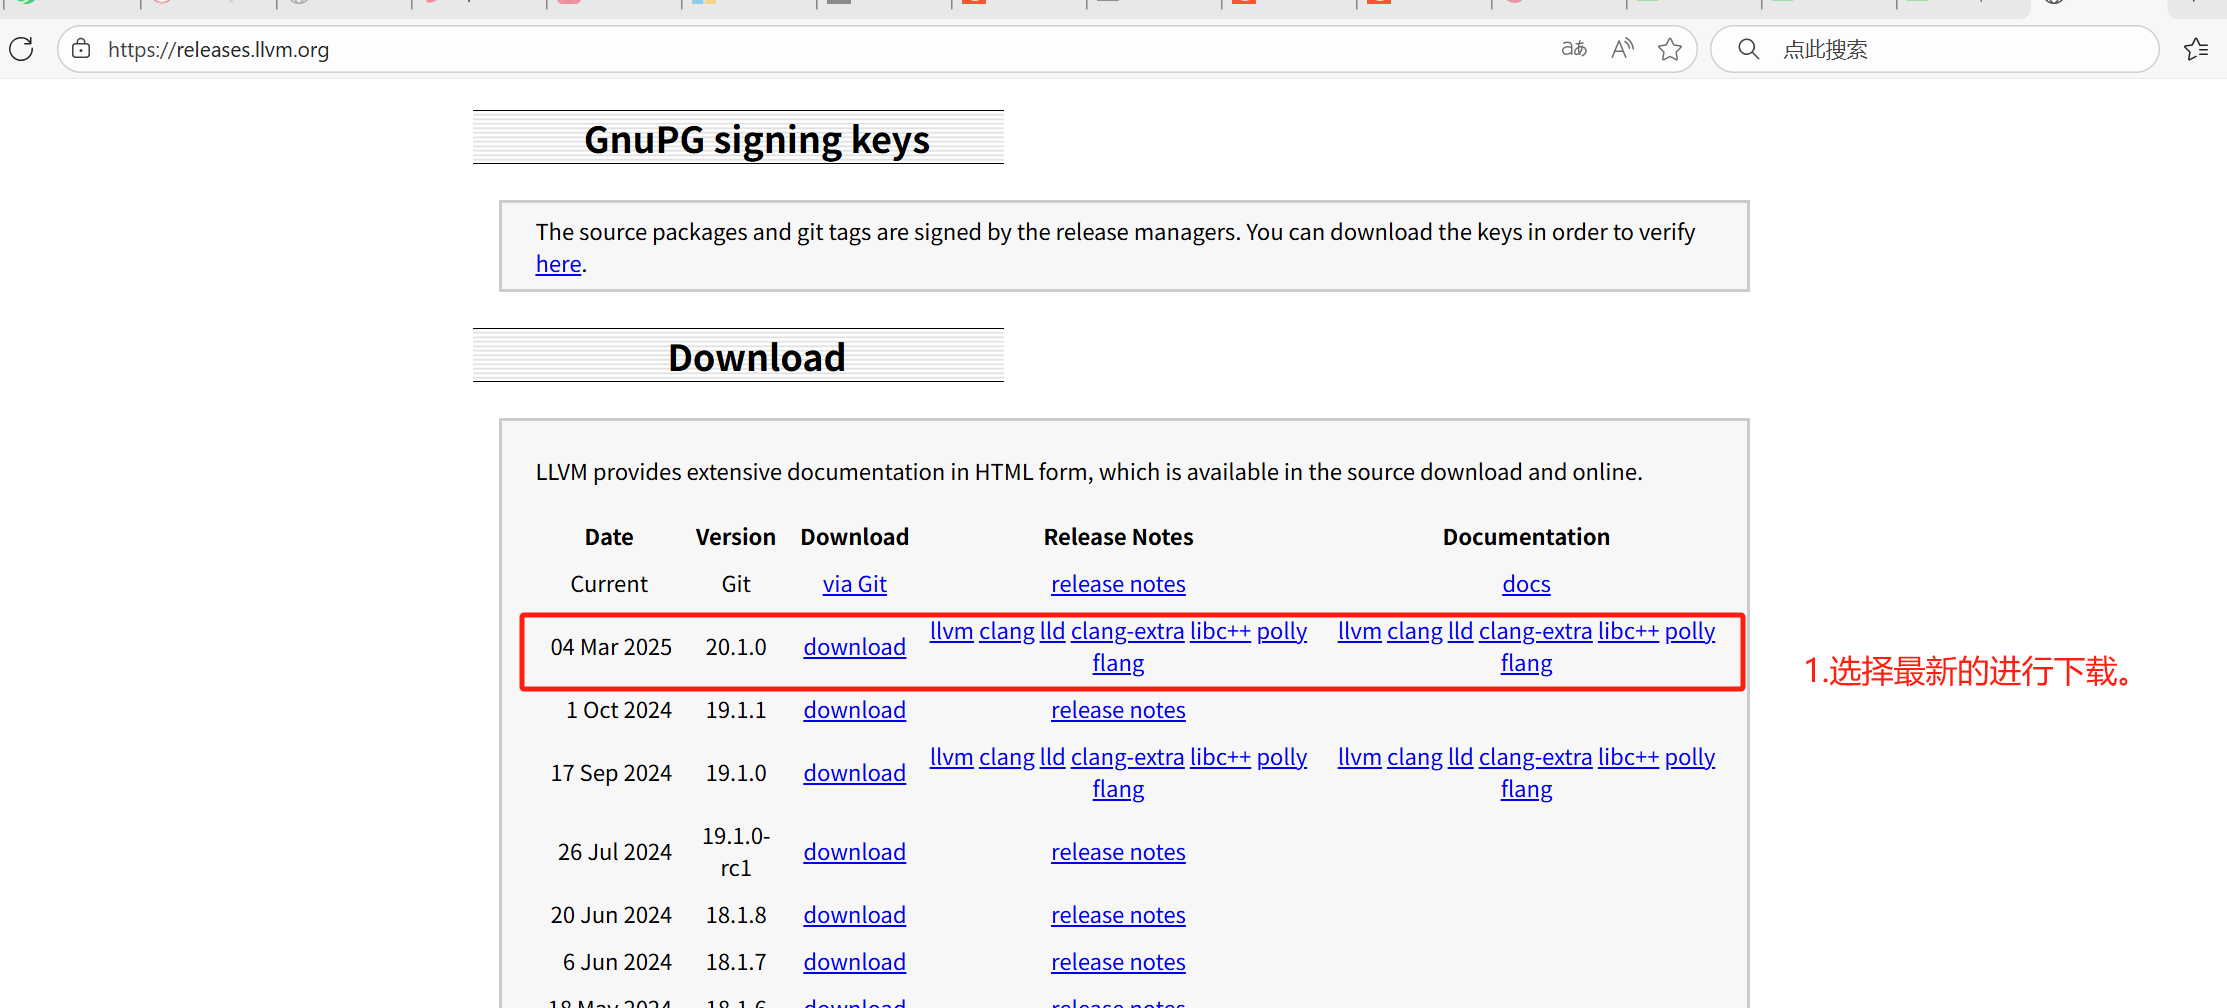Open release notes for 18.1.8

coord(1118,915)
